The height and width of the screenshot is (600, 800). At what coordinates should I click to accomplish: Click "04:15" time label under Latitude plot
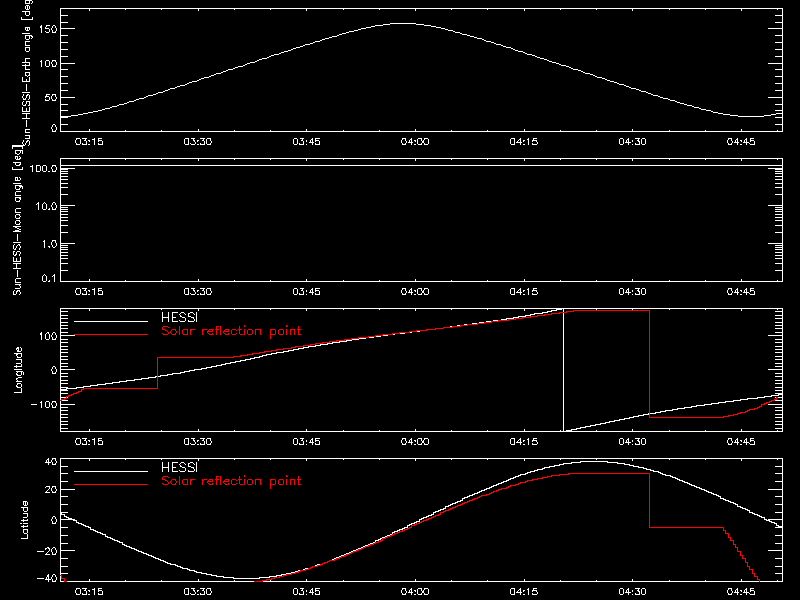point(523,592)
